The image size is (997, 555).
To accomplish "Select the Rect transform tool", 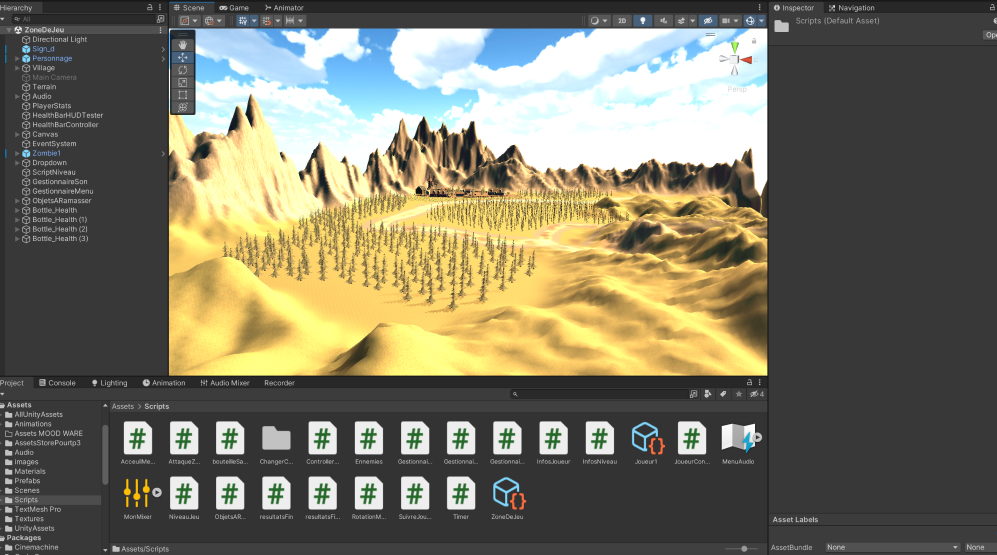I will [183, 95].
